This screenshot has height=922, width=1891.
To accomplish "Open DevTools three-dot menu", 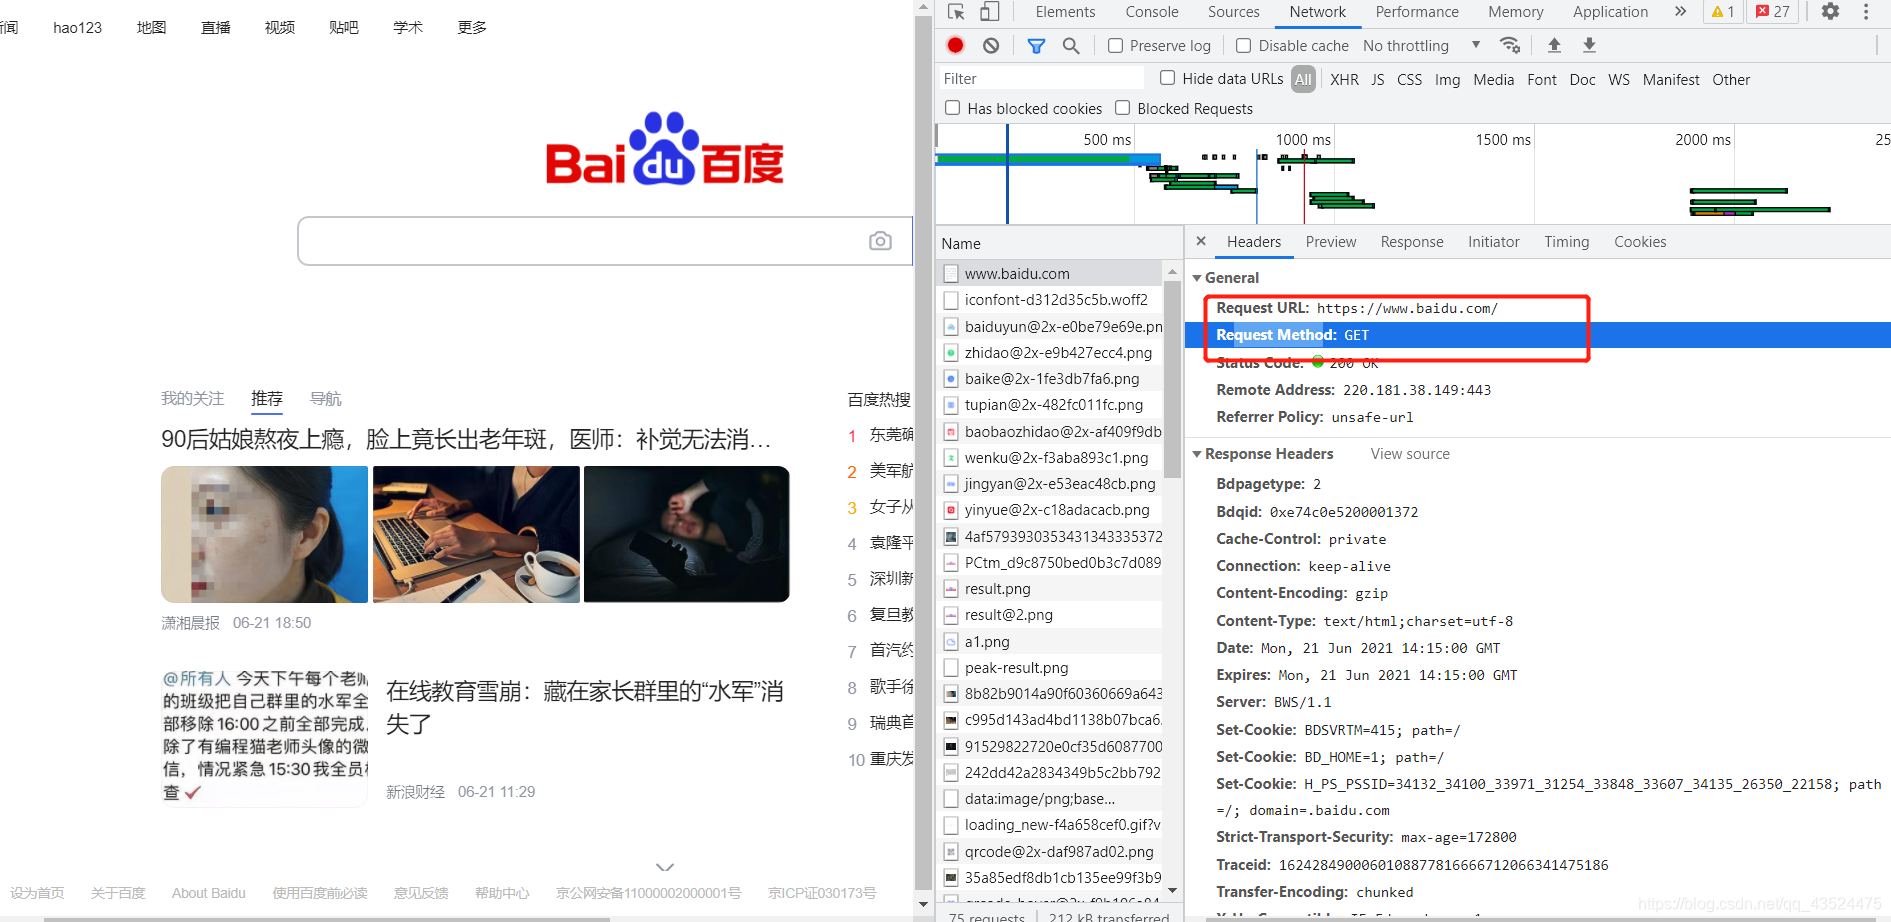I will pos(1866,12).
